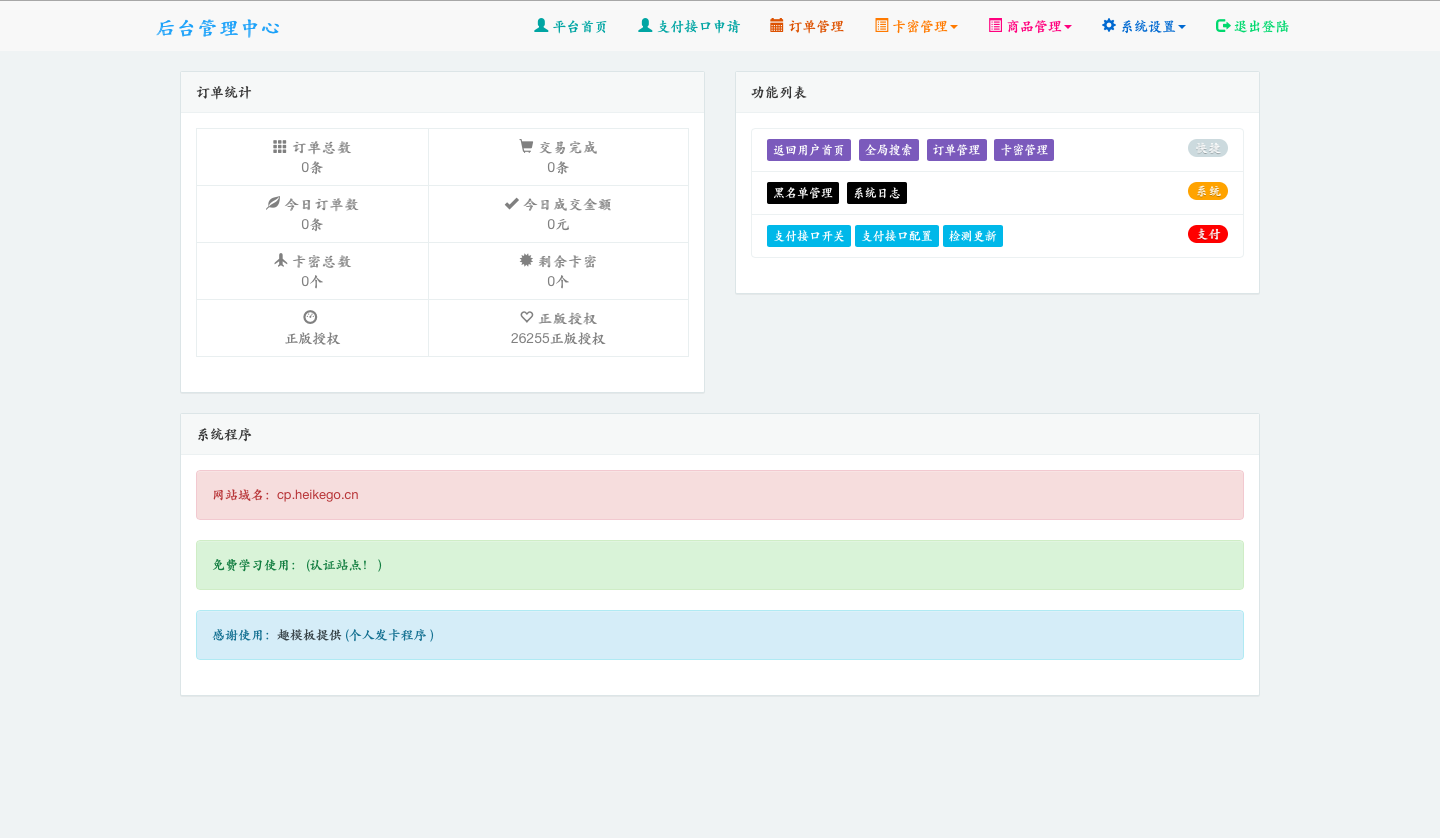Click the purple 返回用户首页 button
Screen dimensions: 1440x838
click(x=809, y=150)
